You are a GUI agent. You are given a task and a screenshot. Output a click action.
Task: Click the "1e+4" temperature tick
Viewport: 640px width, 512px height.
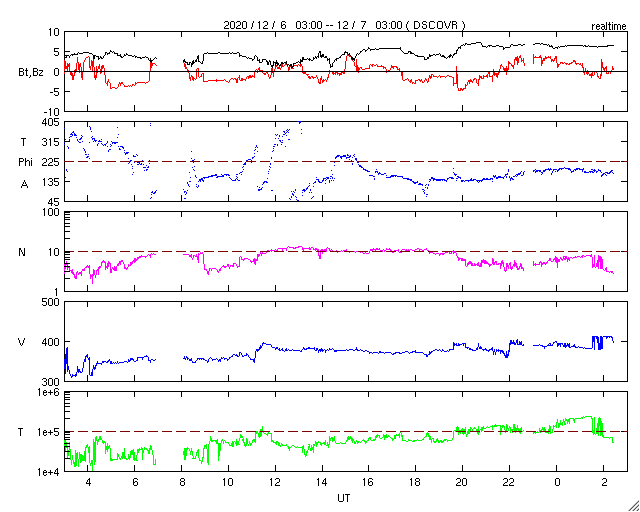[x=49, y=472]
